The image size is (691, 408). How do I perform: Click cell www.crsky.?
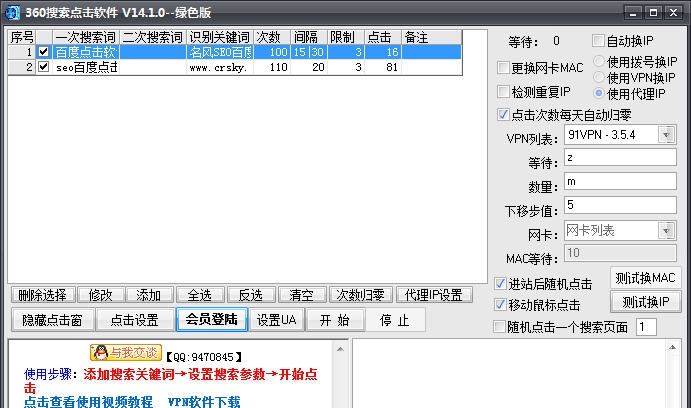(x=220, y=67)
